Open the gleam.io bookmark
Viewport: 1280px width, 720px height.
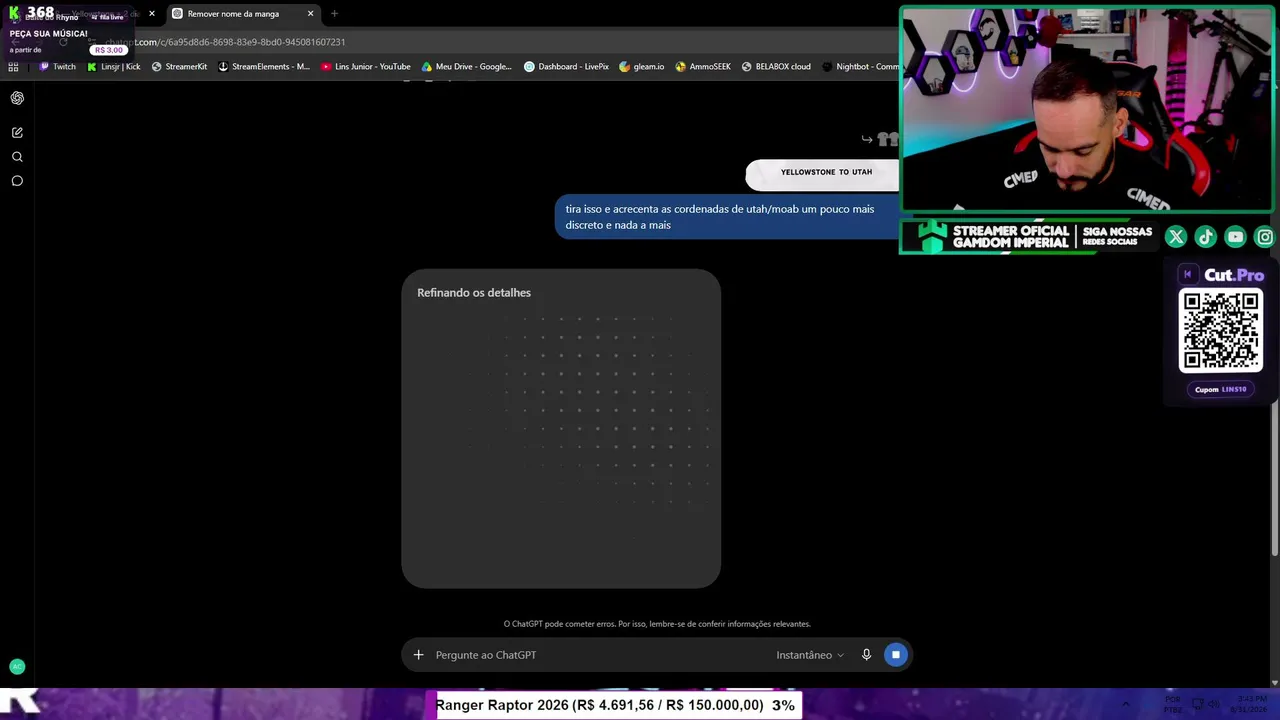point(642,67)
